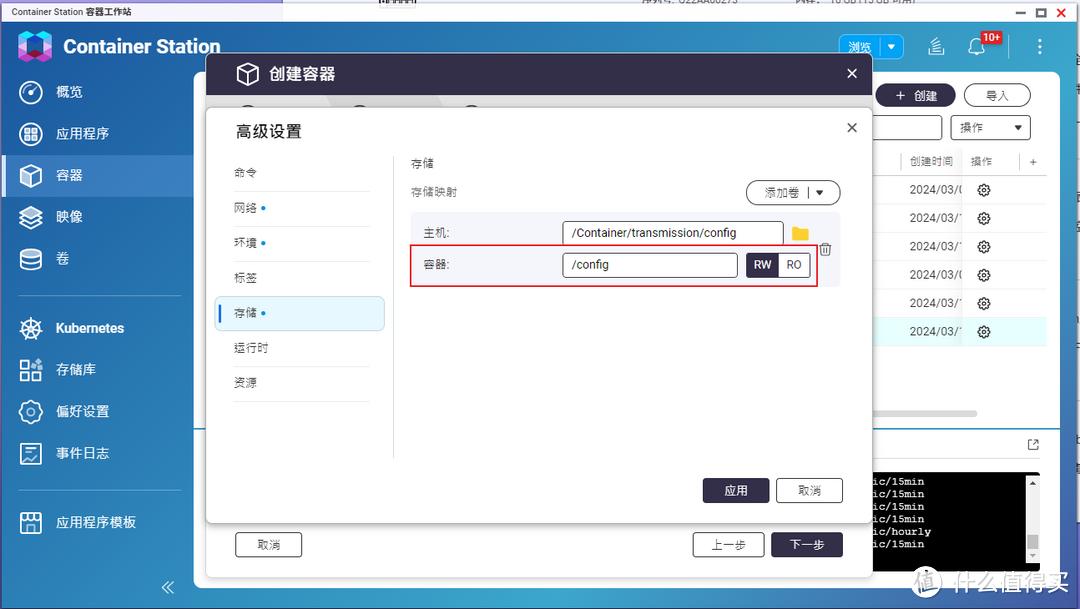Image resolution: width=1080 pixels, height=609 pixels.
Task: Click 取消 cancel in create container wizard
Action: click(x=269, y=545)
